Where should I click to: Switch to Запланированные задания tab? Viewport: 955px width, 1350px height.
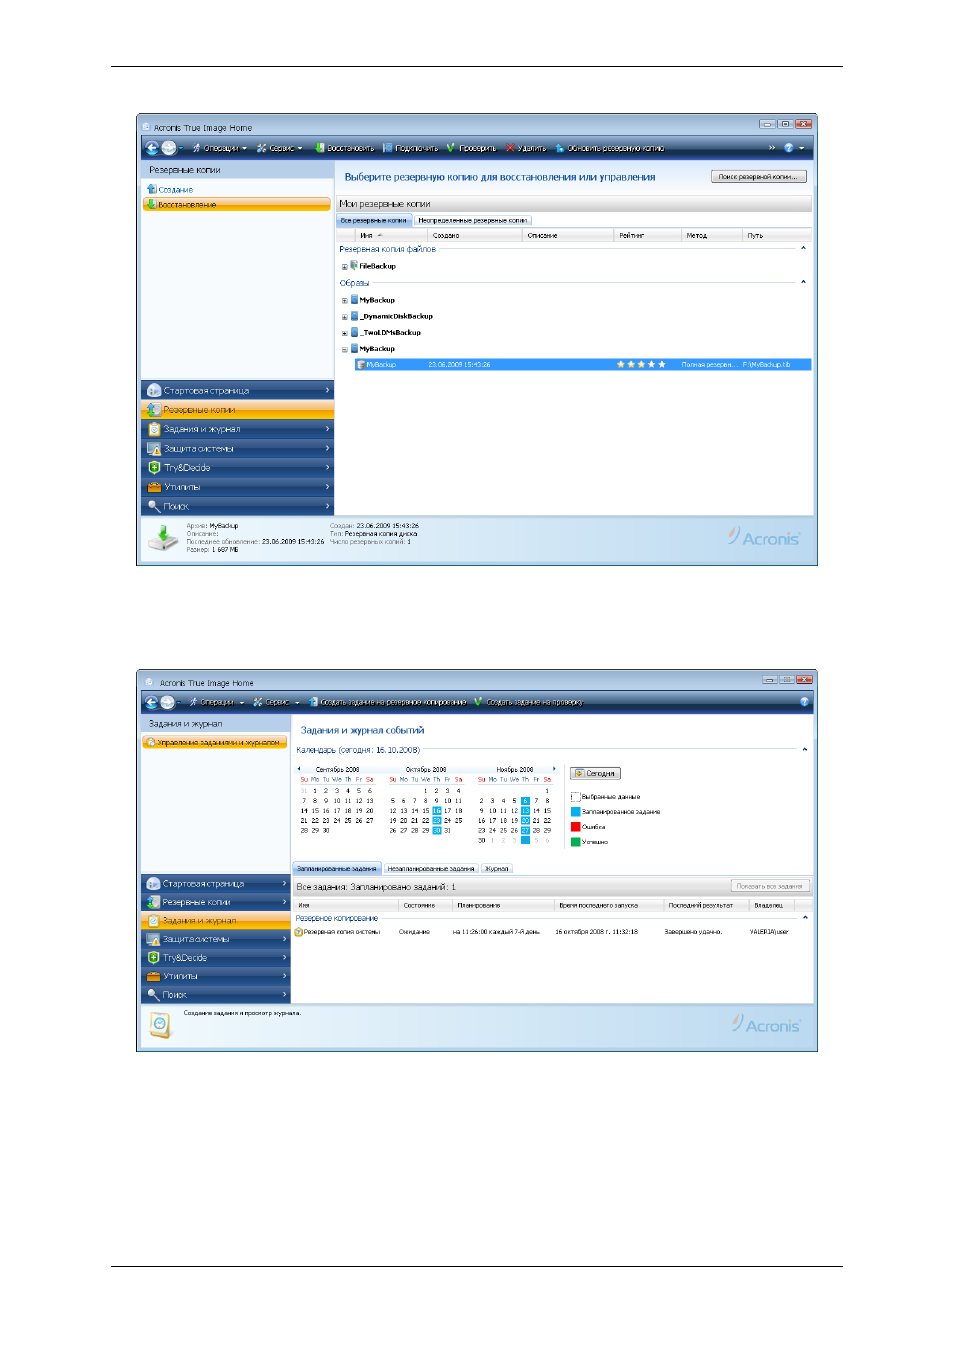tap(337, 868)
